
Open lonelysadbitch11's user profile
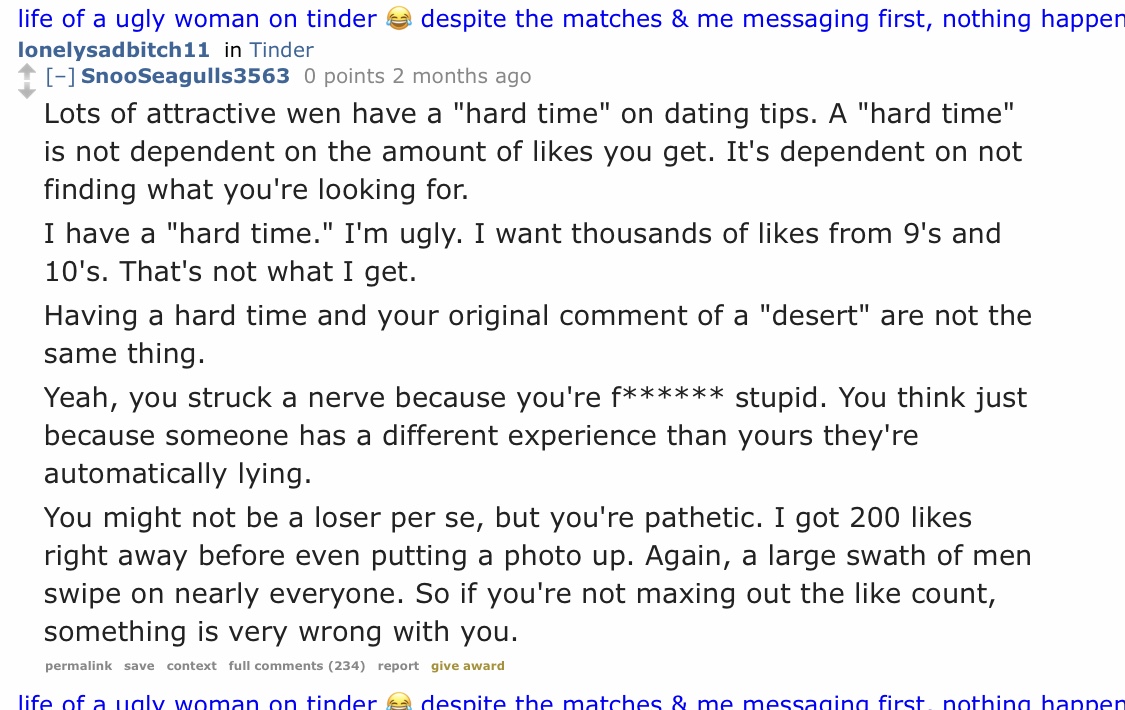point(115,50)
